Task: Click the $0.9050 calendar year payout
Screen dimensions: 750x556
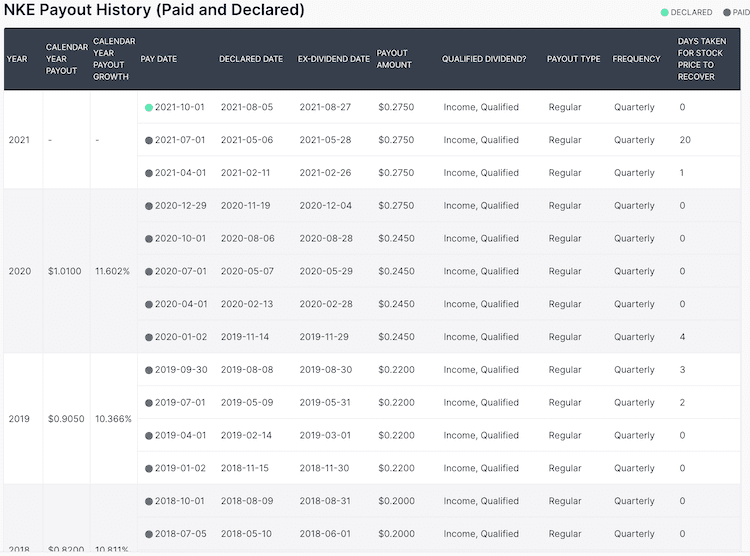Action: [x=66, y=419]
